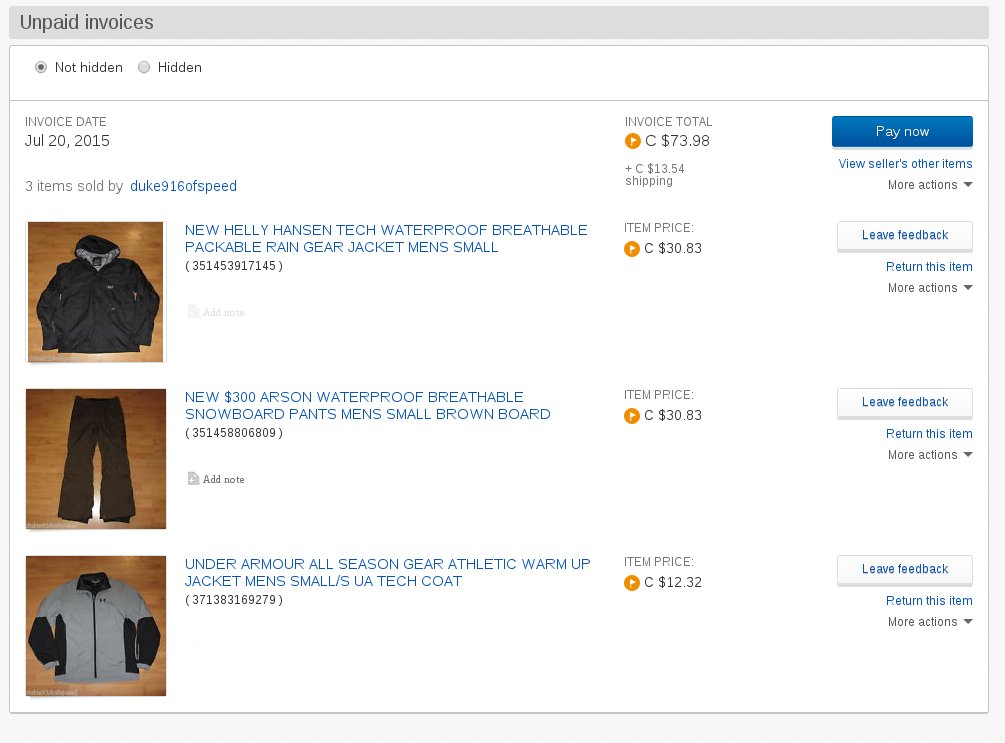Leave feedback for Under Armour jacket
The width and height of the screenshot is (1005, 743).
point(904,569)
